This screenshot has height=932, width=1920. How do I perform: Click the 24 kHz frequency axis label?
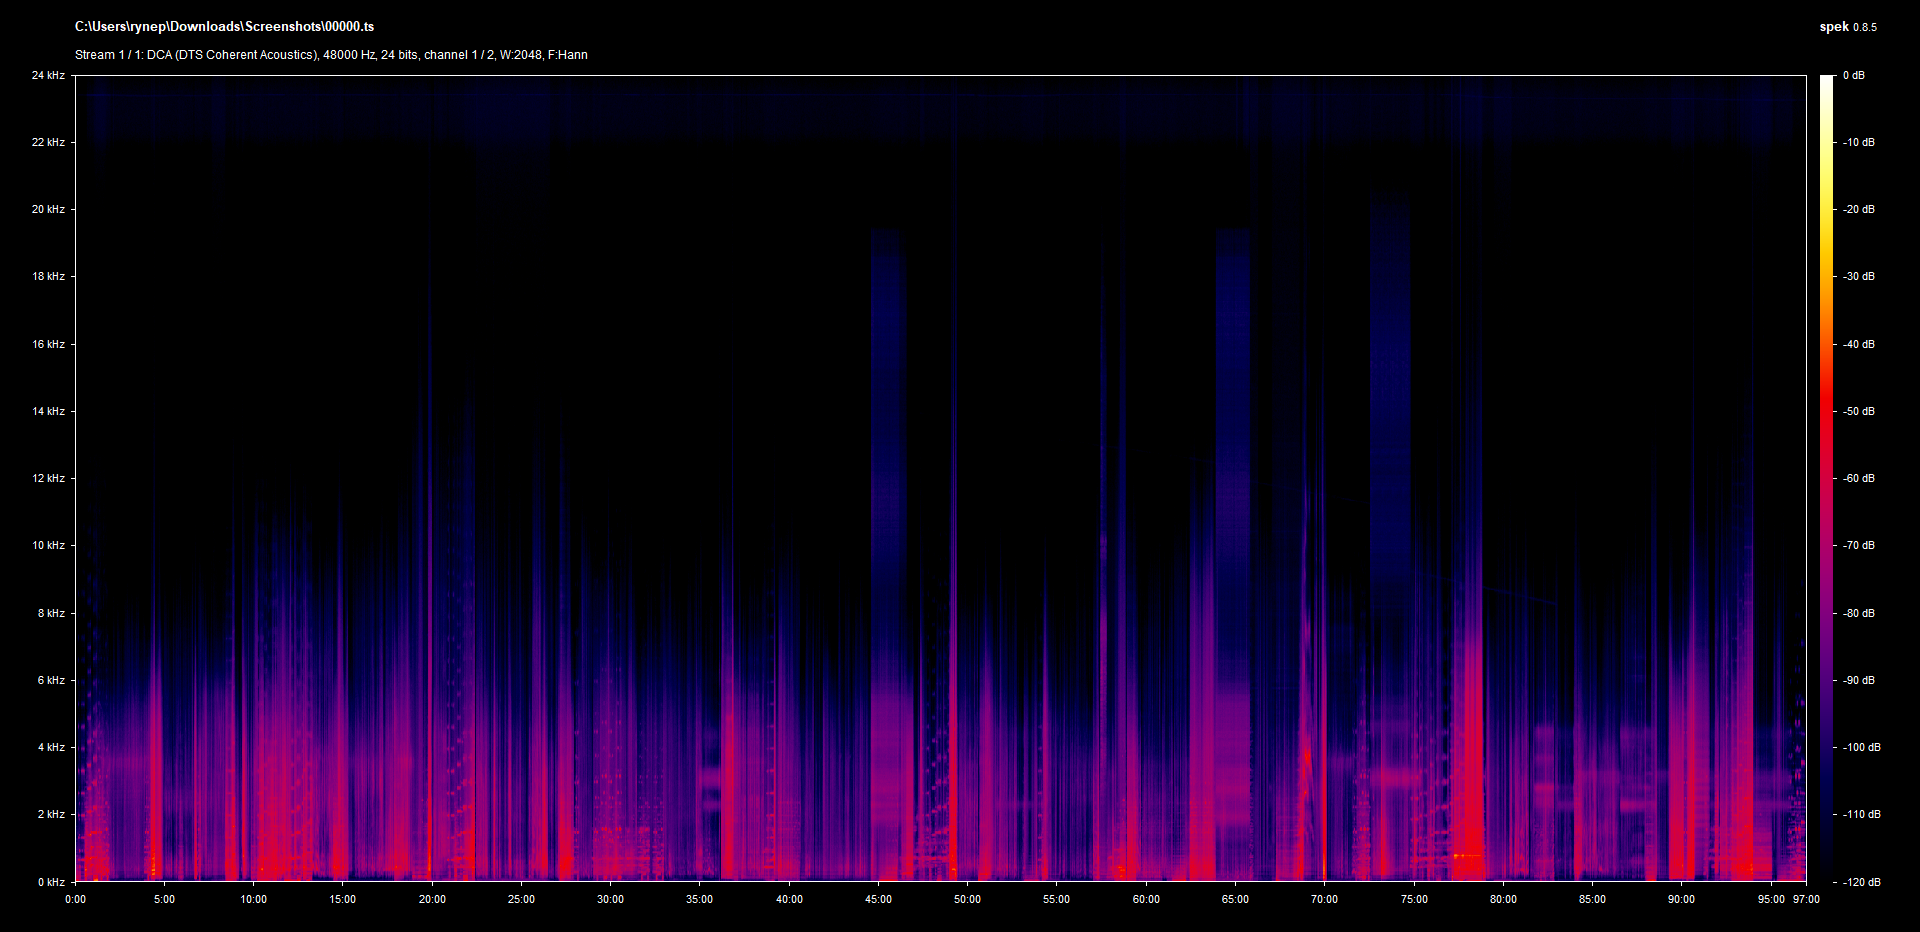[x=48, y=76]
